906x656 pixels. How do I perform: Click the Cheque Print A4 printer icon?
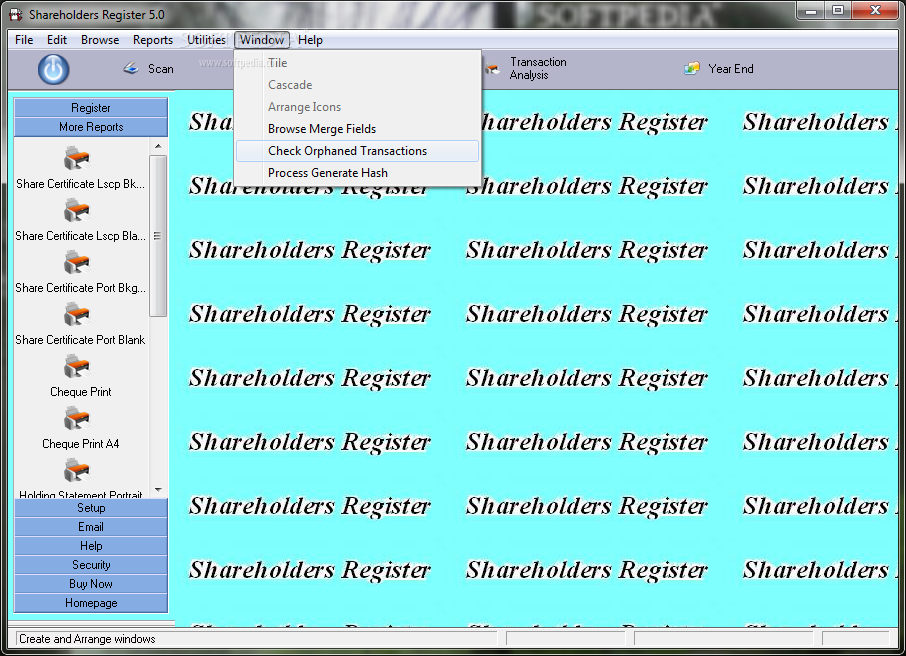pyautogui.click(x=77, y=418)
